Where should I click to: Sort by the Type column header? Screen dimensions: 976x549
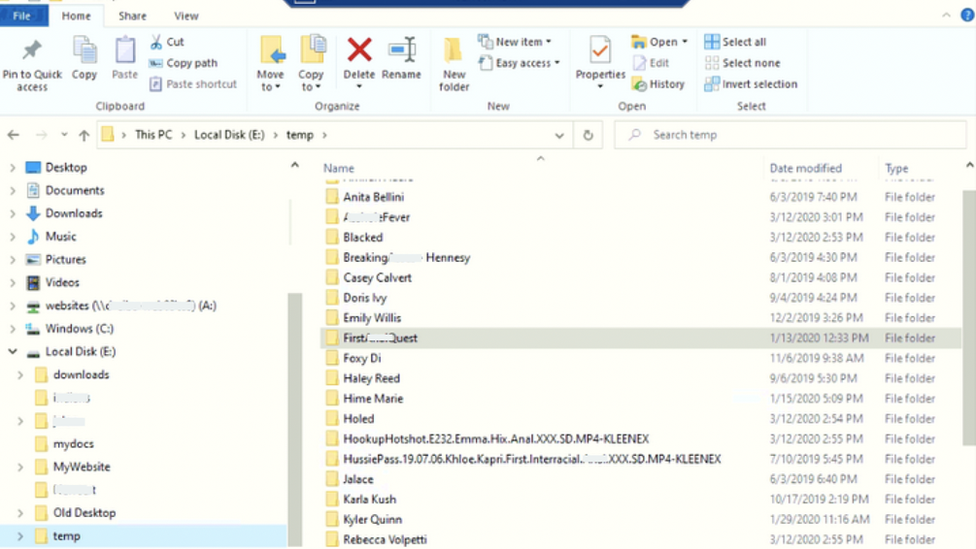tap(896, 168)
